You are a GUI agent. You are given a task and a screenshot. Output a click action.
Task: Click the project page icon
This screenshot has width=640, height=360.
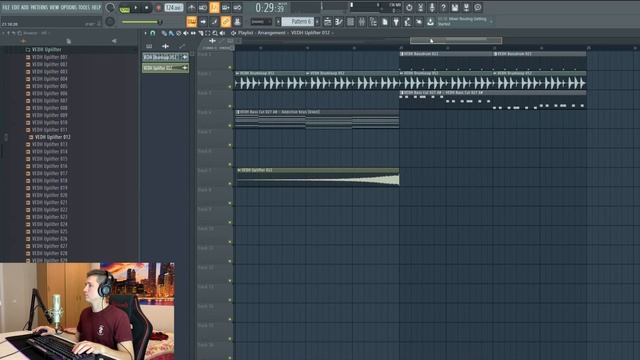coord(384,22)
